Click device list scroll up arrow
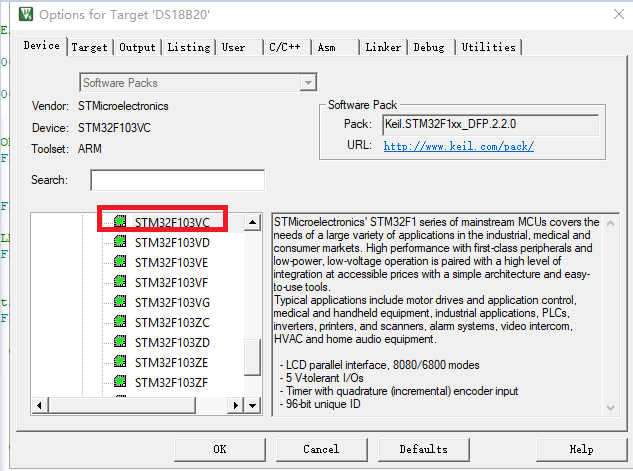Screen dimensions: 633x471 [252, 222]
